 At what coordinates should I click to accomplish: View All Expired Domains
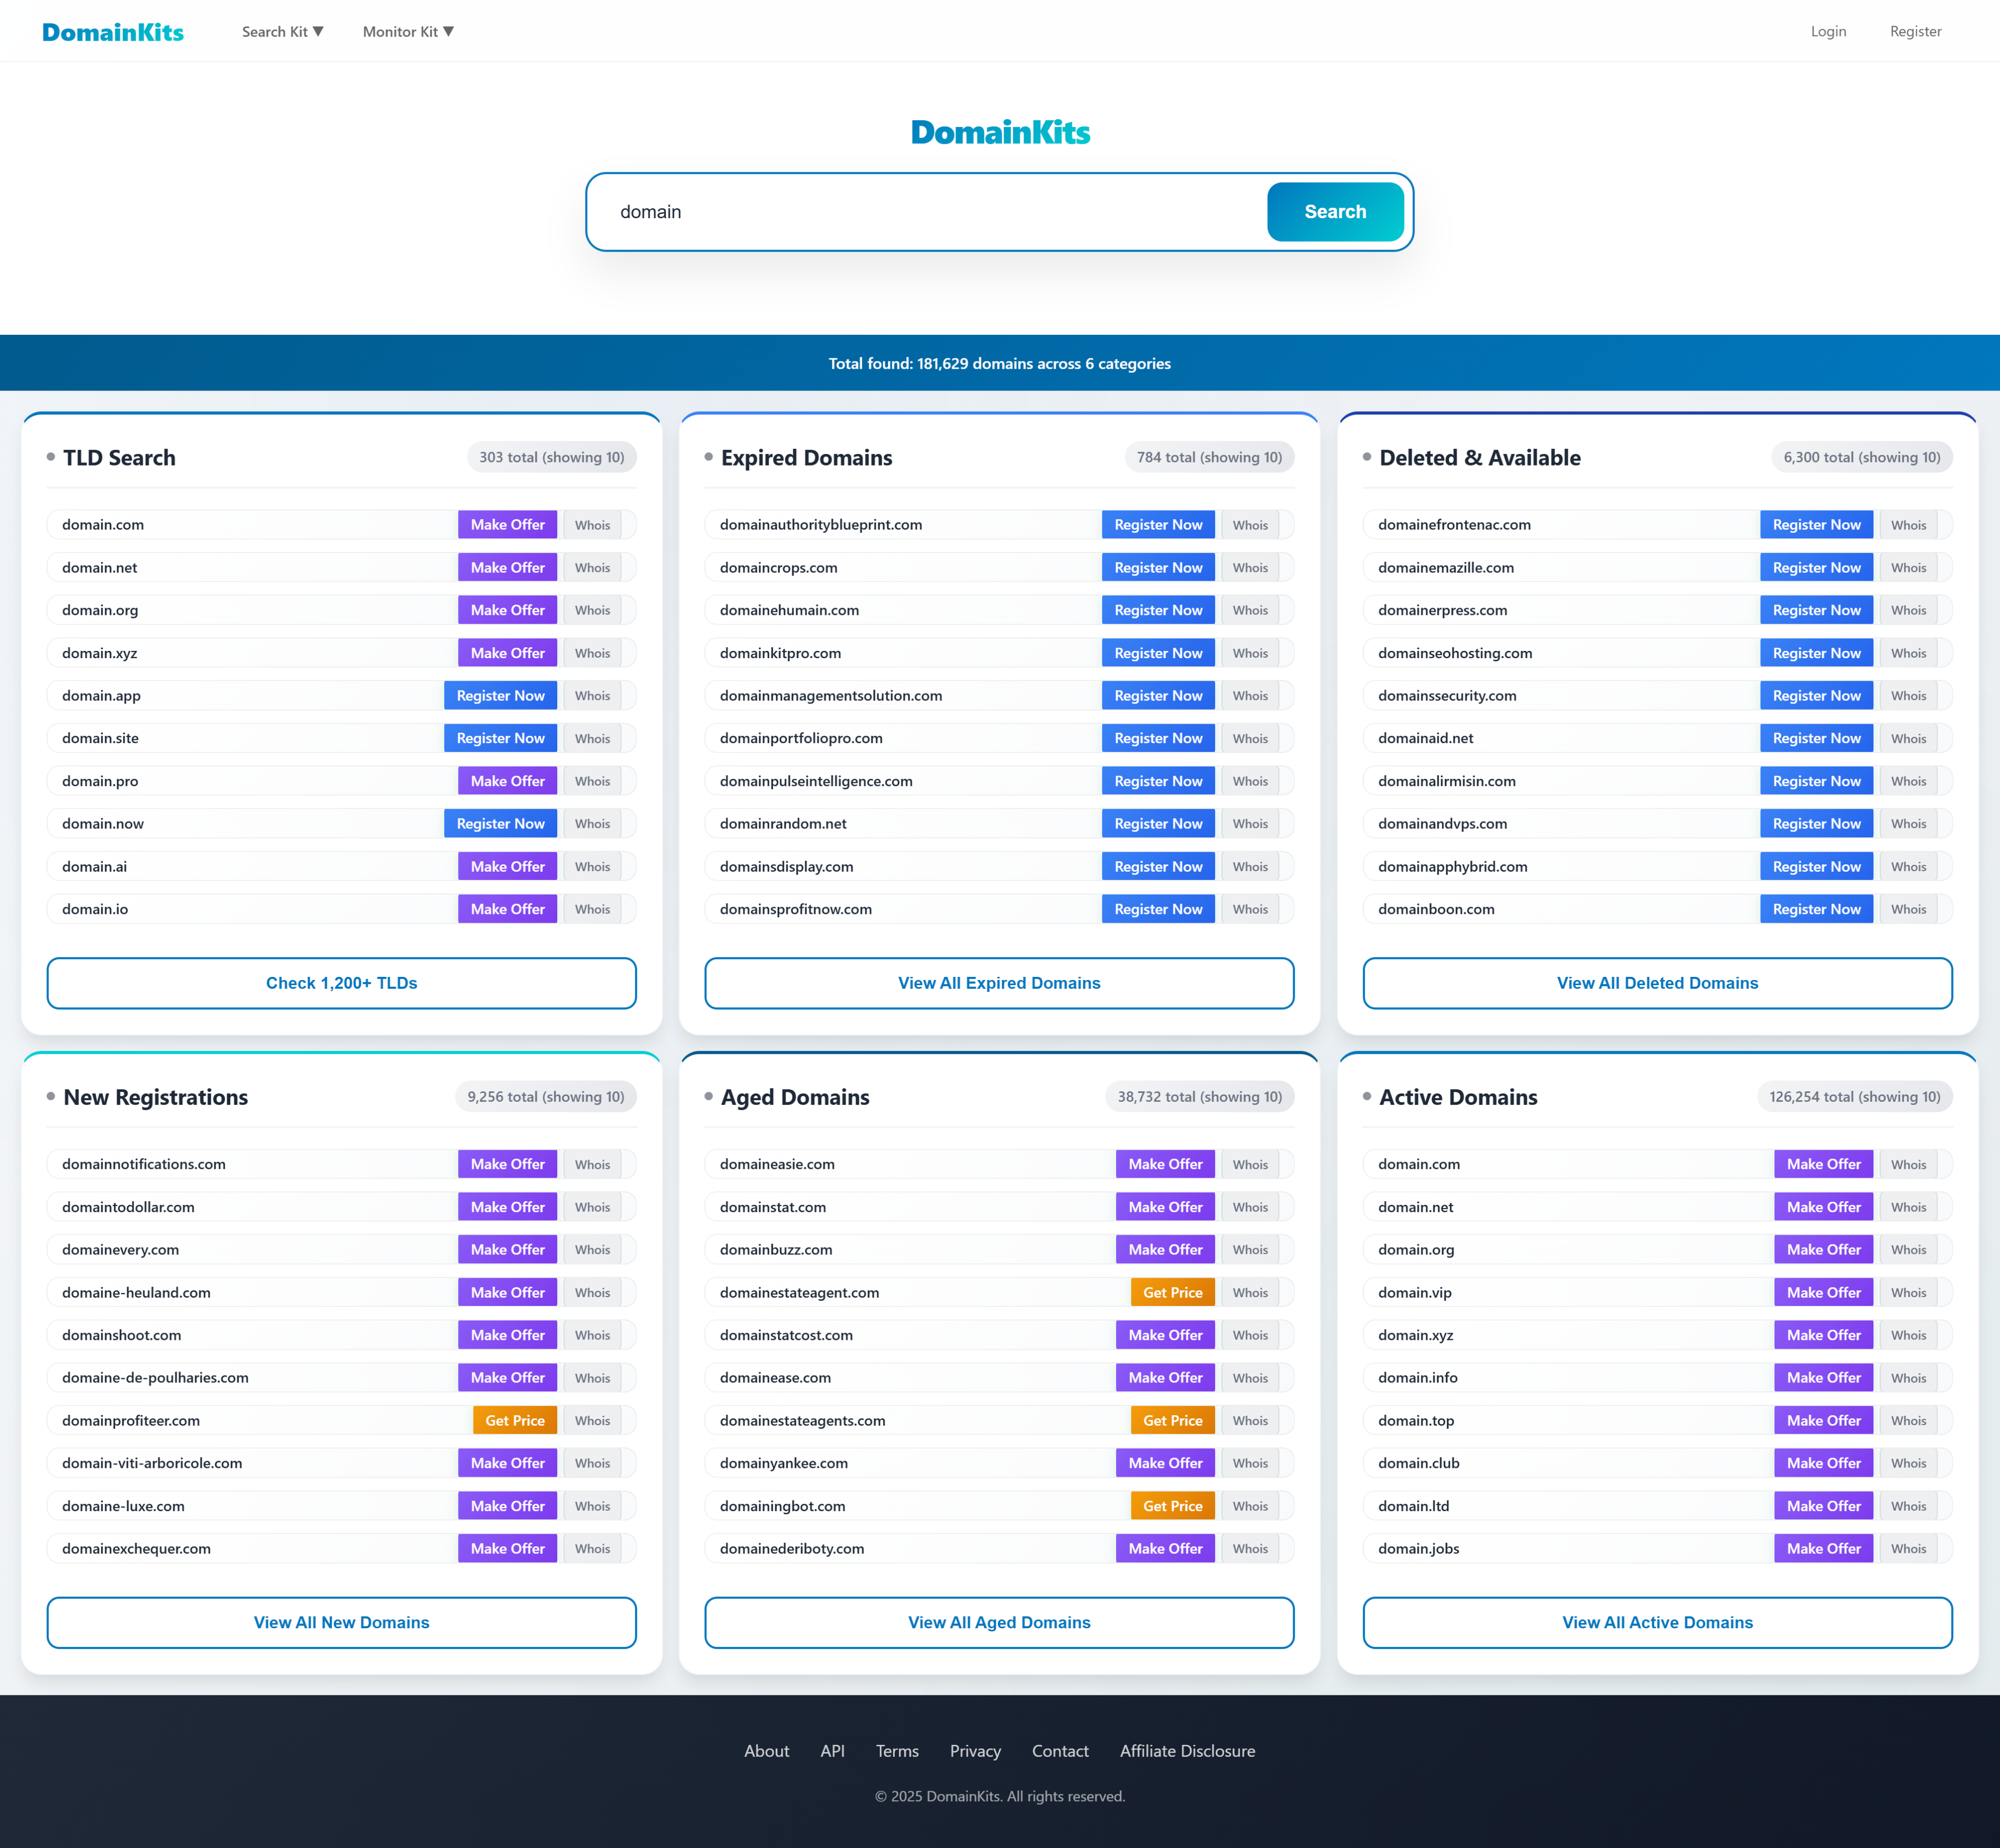click(998, 983)
